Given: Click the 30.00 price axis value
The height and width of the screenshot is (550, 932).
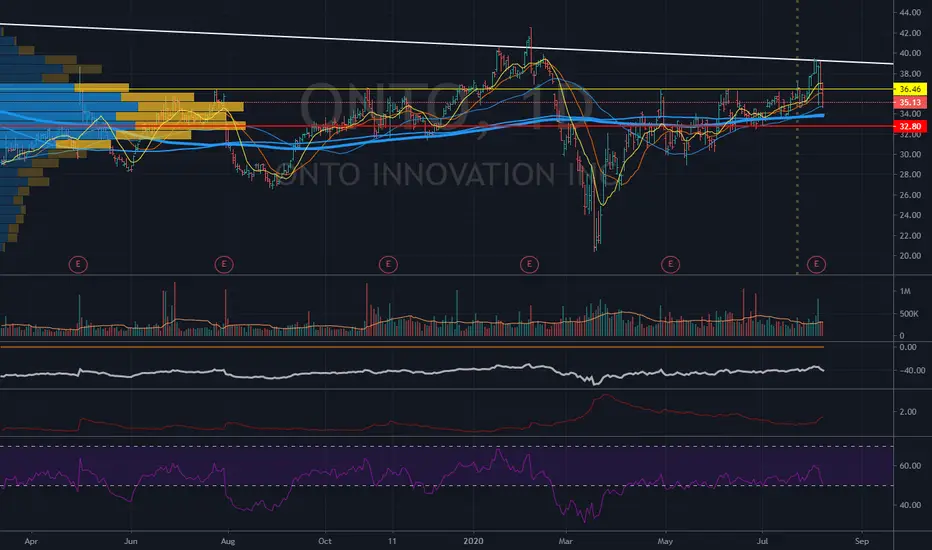Looking at the screenshot, I should tap(910, 155).
